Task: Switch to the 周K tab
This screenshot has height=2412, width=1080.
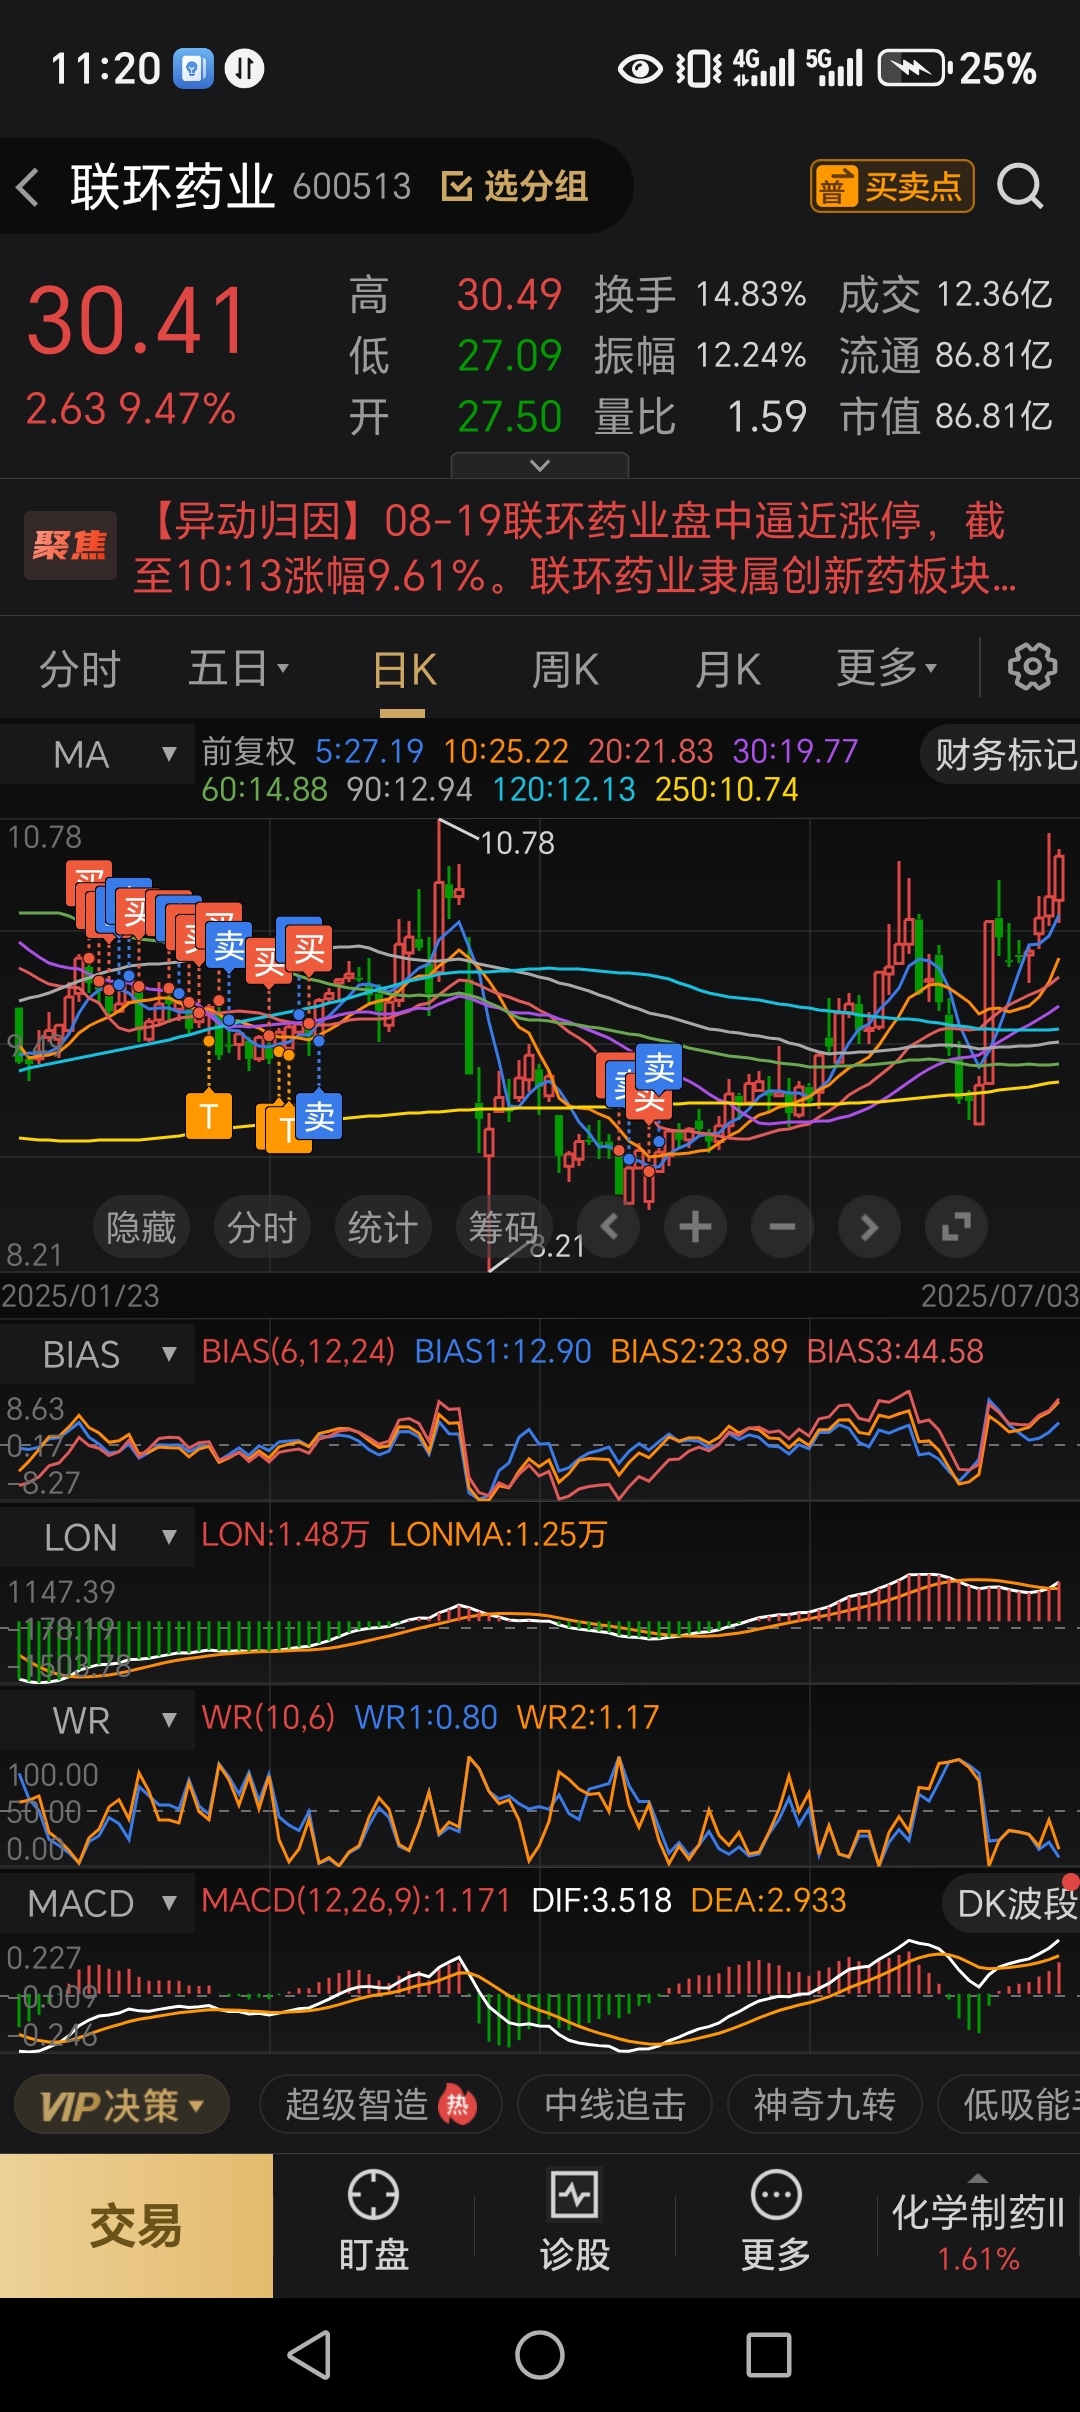Action: point(565,670)
